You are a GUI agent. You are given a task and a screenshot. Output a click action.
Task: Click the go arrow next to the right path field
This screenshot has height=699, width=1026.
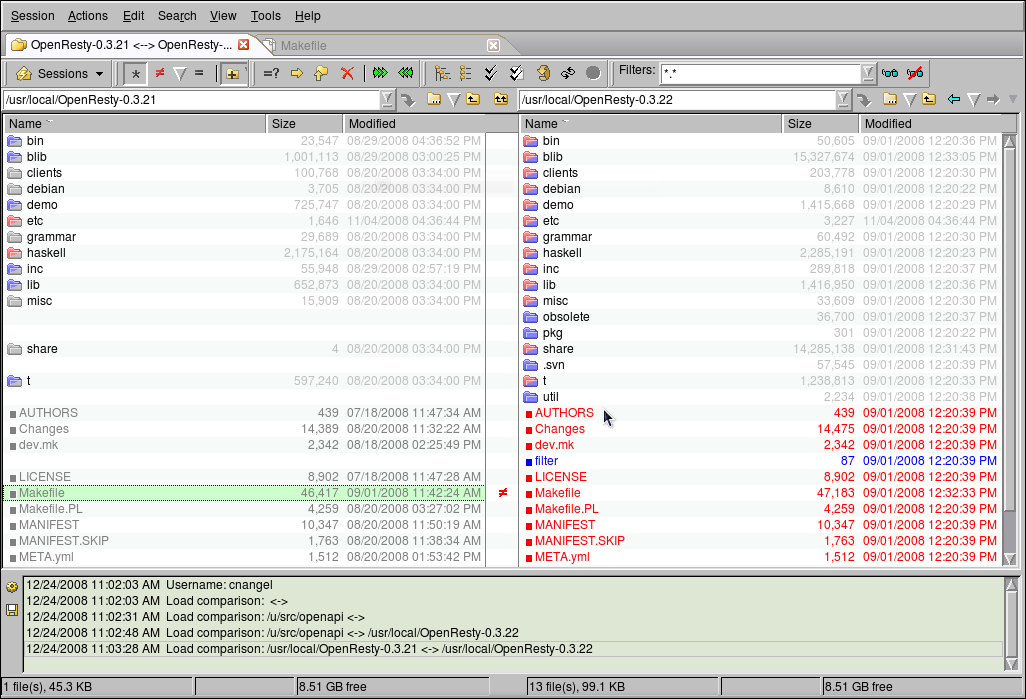pyautogui.click(x=864, y=99)
